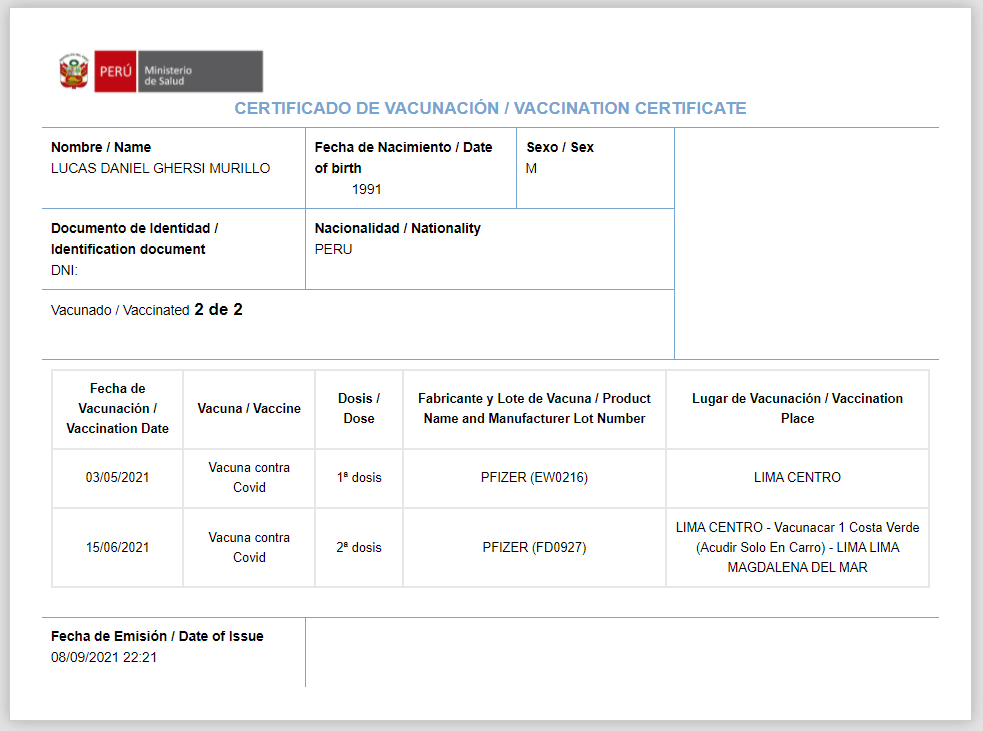
Task: Click the Dosis / Dose column header
Action: [359, 408]
